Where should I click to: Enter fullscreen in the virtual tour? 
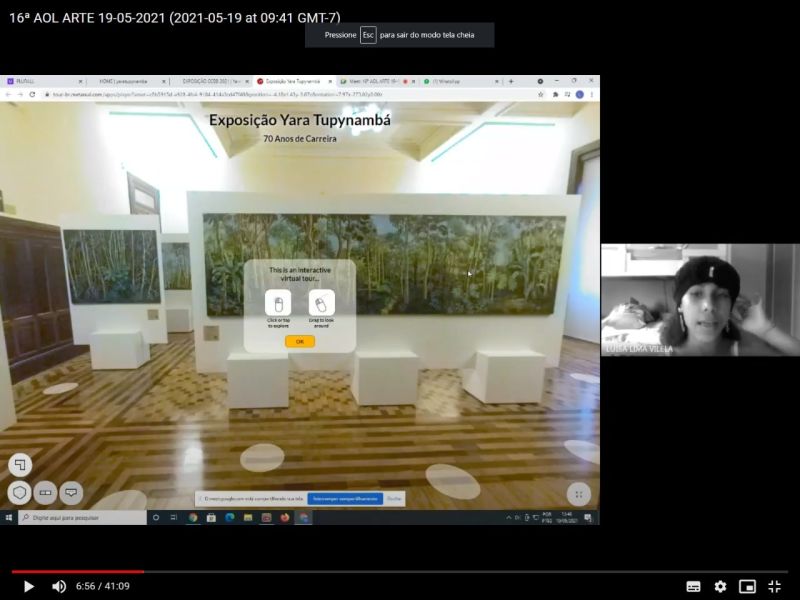pyautogui.click(x=579, y=494)
